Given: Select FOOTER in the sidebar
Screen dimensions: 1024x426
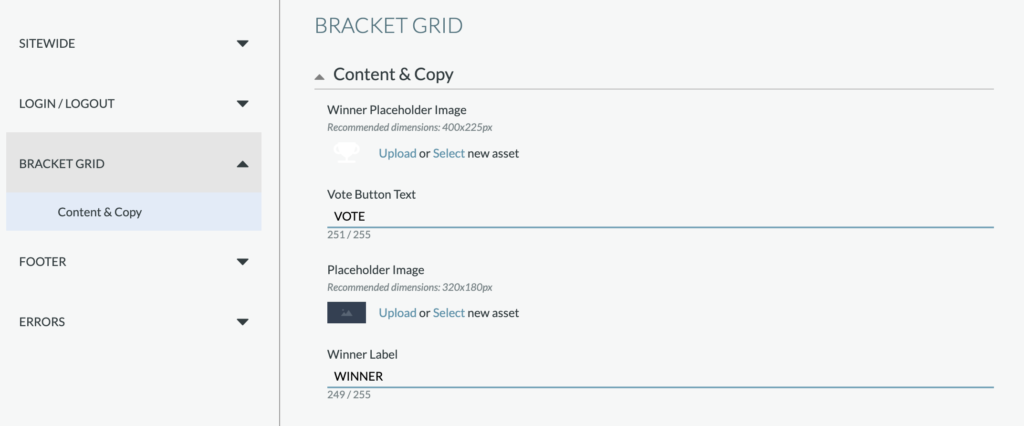Looking at the screenshot, I should tap(43, 262).
